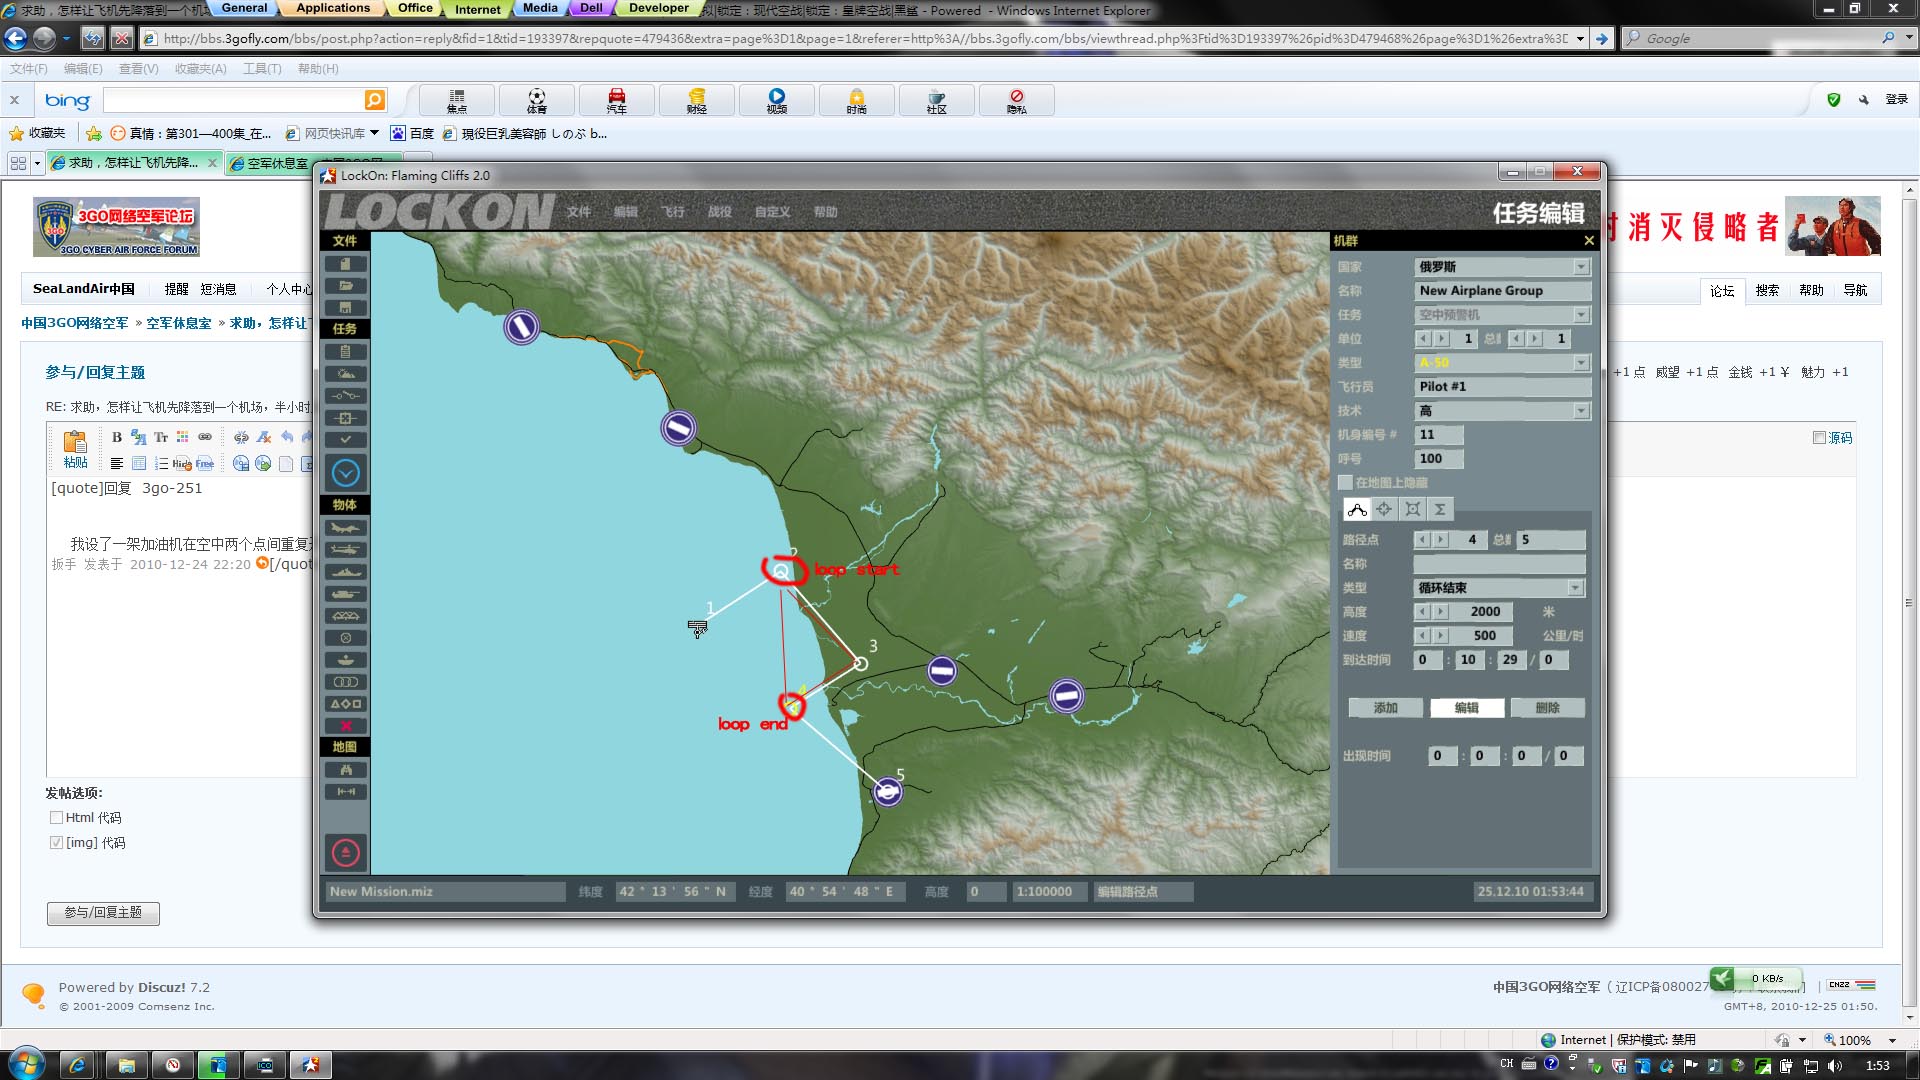Click the red circular exit button

tap(345, 853)
